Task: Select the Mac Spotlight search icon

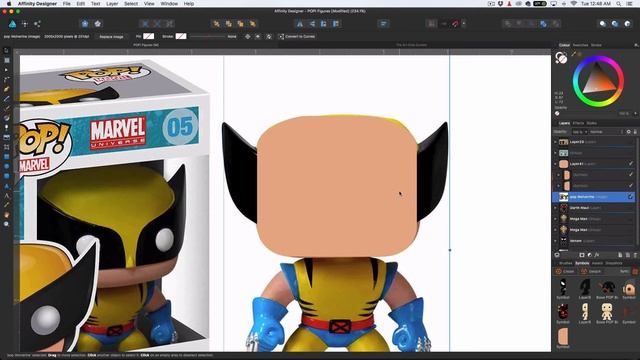Action: (x=619, y=4)
